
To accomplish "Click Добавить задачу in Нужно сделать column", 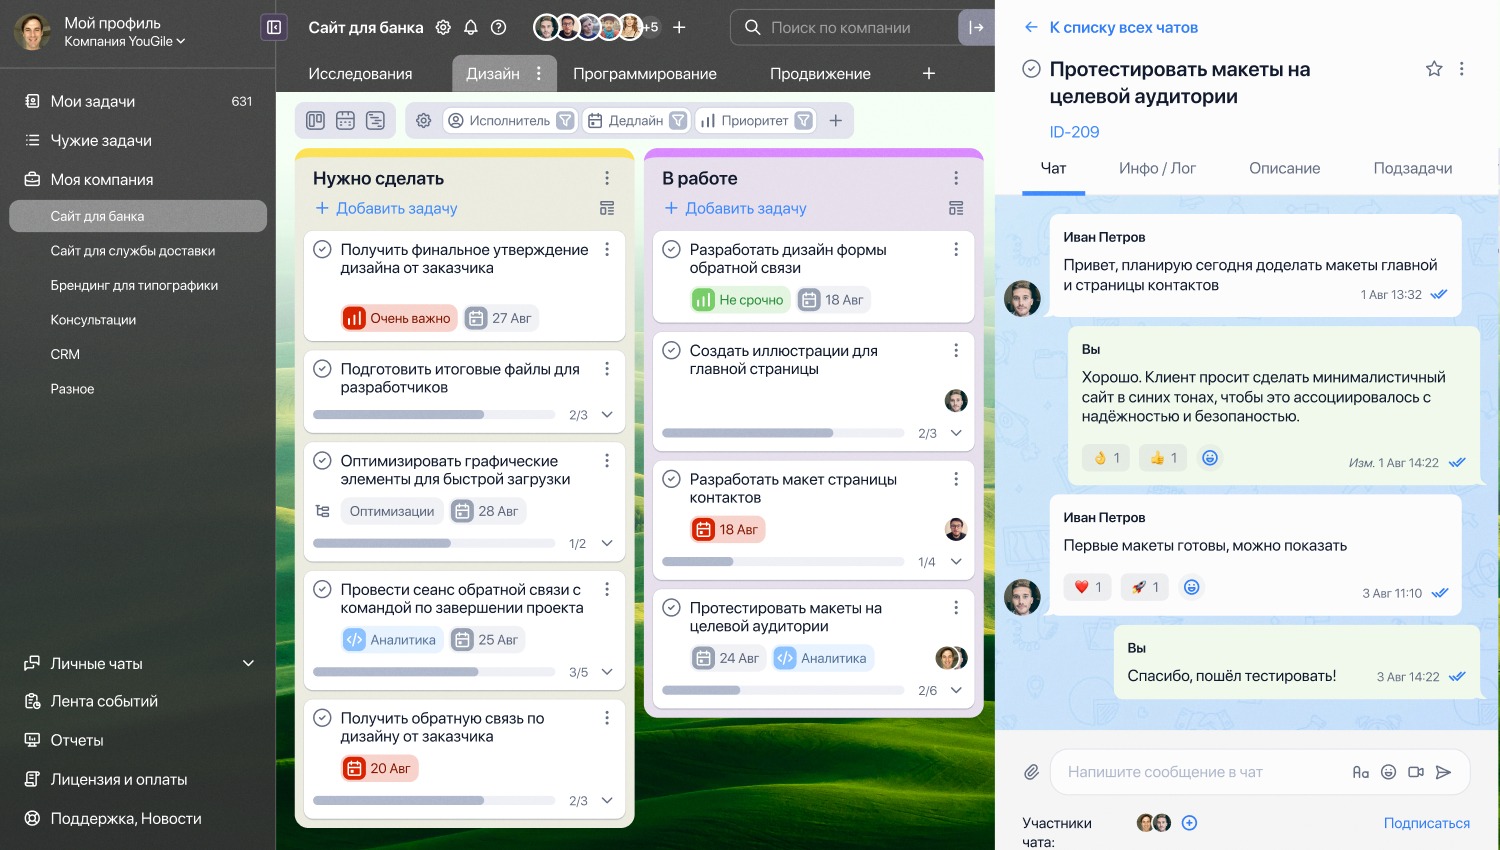I will 386,208.
